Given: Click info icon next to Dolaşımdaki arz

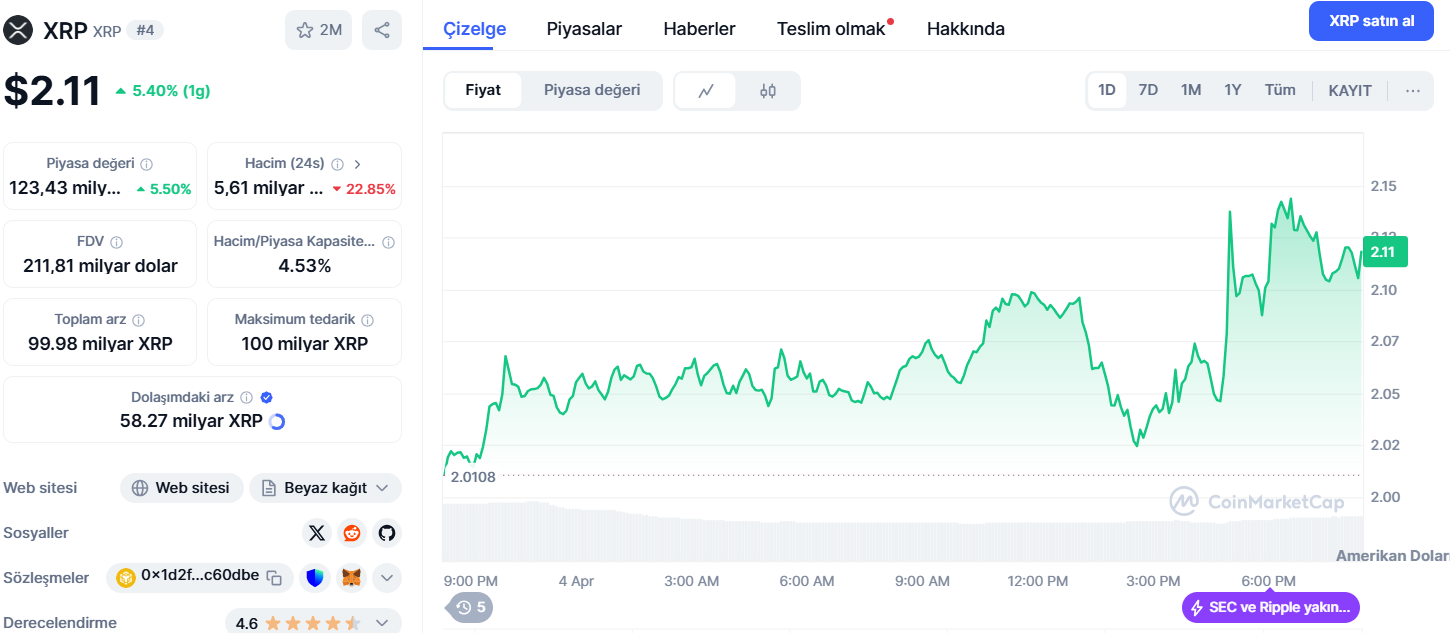Looking at the screenshot, I should tap(246, 397).
